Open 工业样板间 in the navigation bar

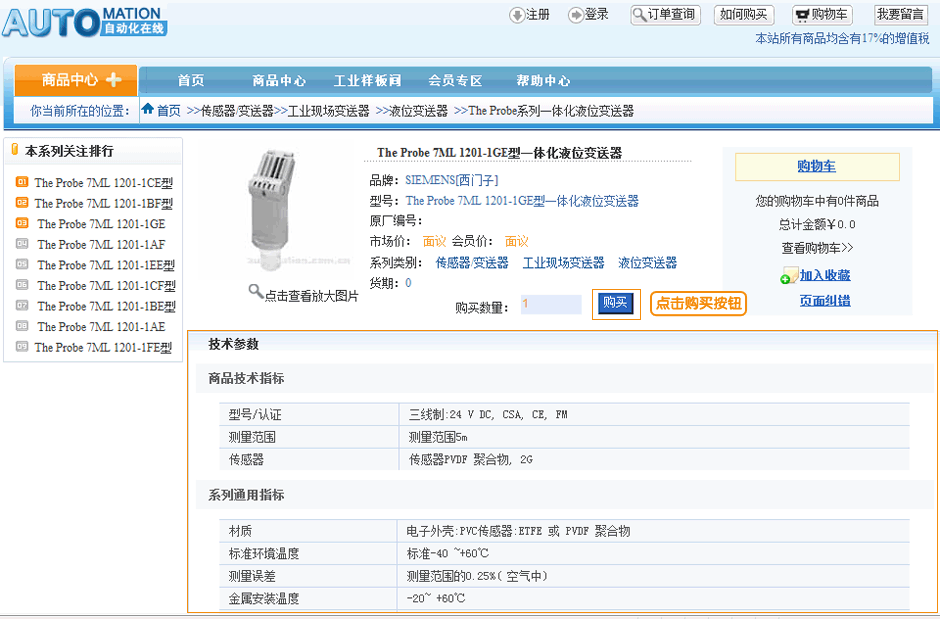coord(367,80)
